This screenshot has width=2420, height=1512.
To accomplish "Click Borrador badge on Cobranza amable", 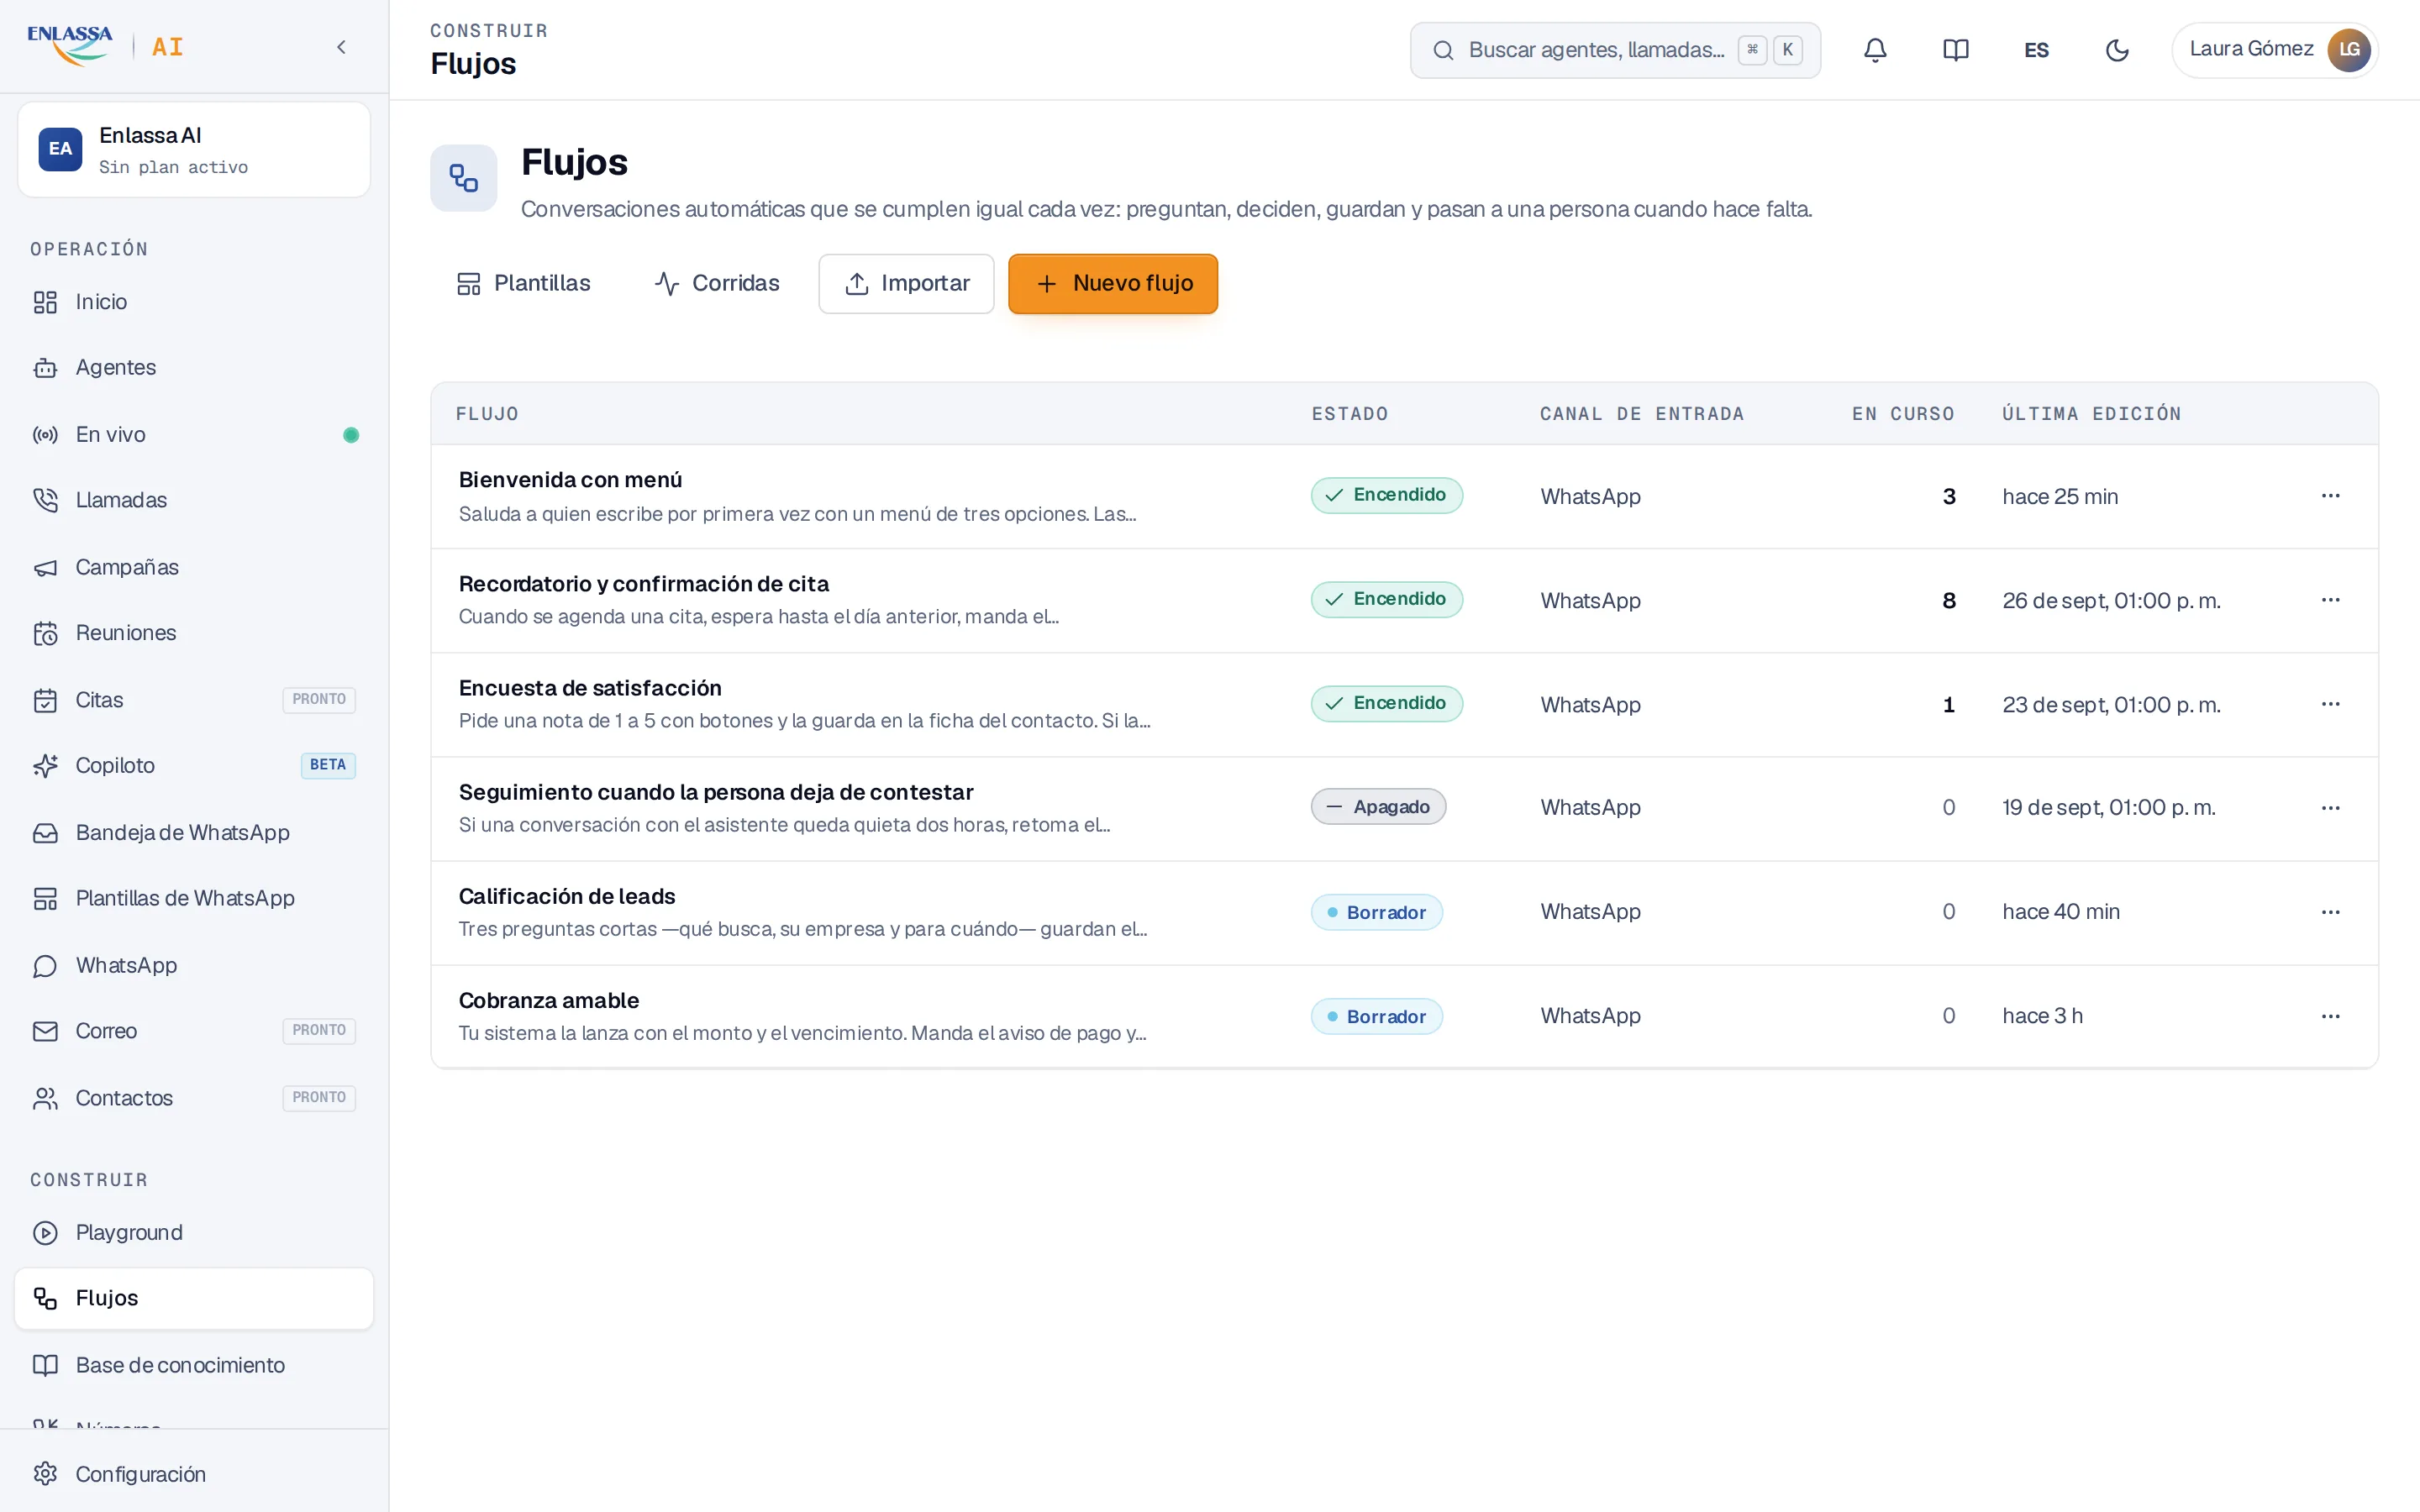I will click(x=1376, y=1016).
